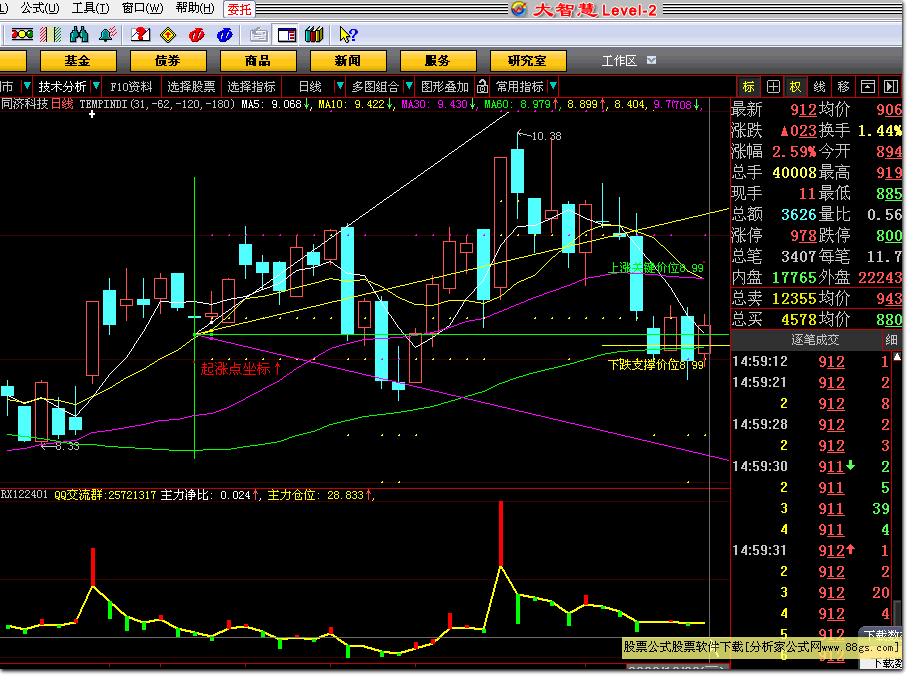Click the 总手 40008 value

pyautogui.click(x=794, y=173)
